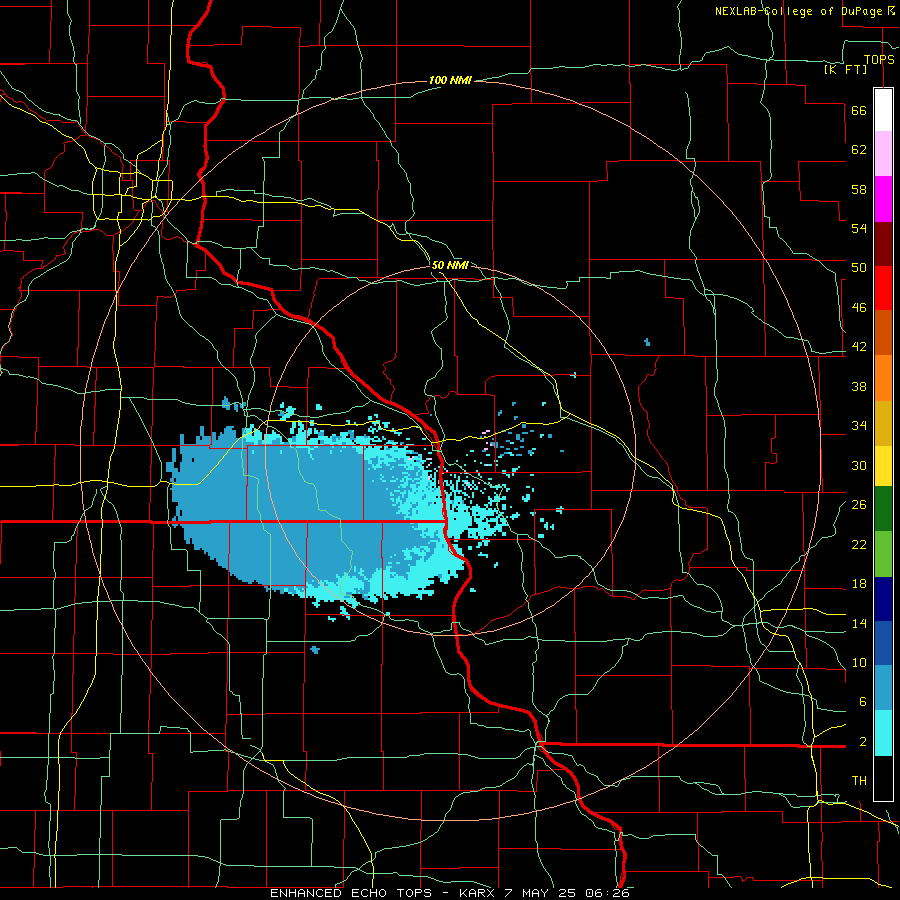Image resolution: width=900 pixels, height=900 pixels.
Task: Click the '66' legend label
Action: (859, 111)
